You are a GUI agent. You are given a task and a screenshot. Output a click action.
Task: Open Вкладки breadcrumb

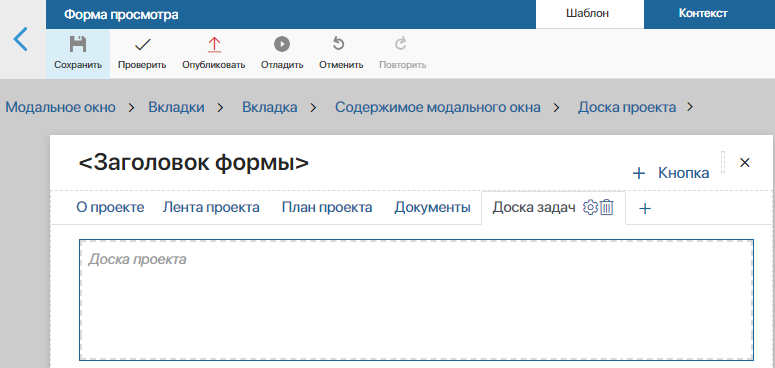point(176,107)
